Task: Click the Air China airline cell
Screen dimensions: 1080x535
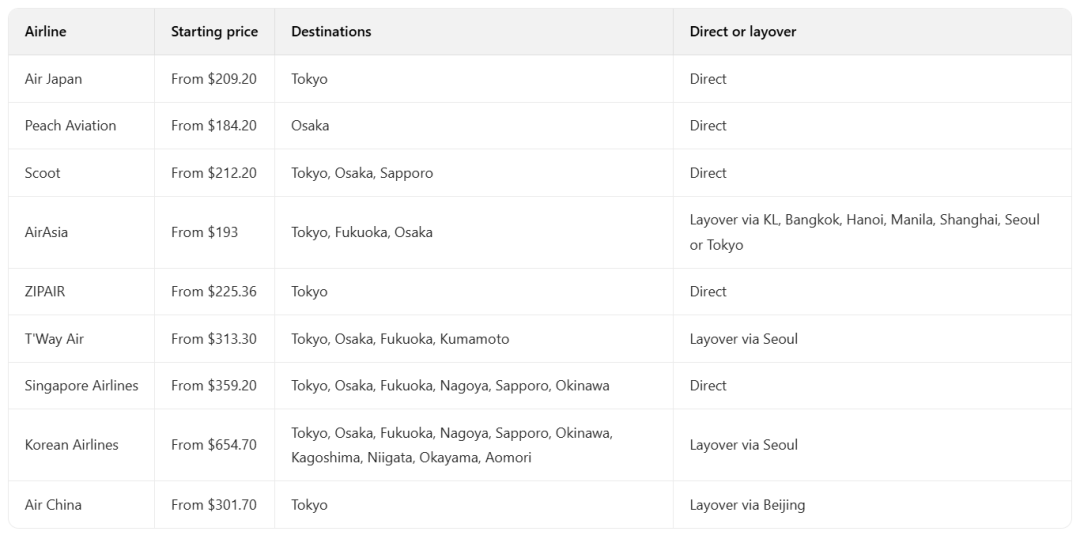Action: click(53, 505)
